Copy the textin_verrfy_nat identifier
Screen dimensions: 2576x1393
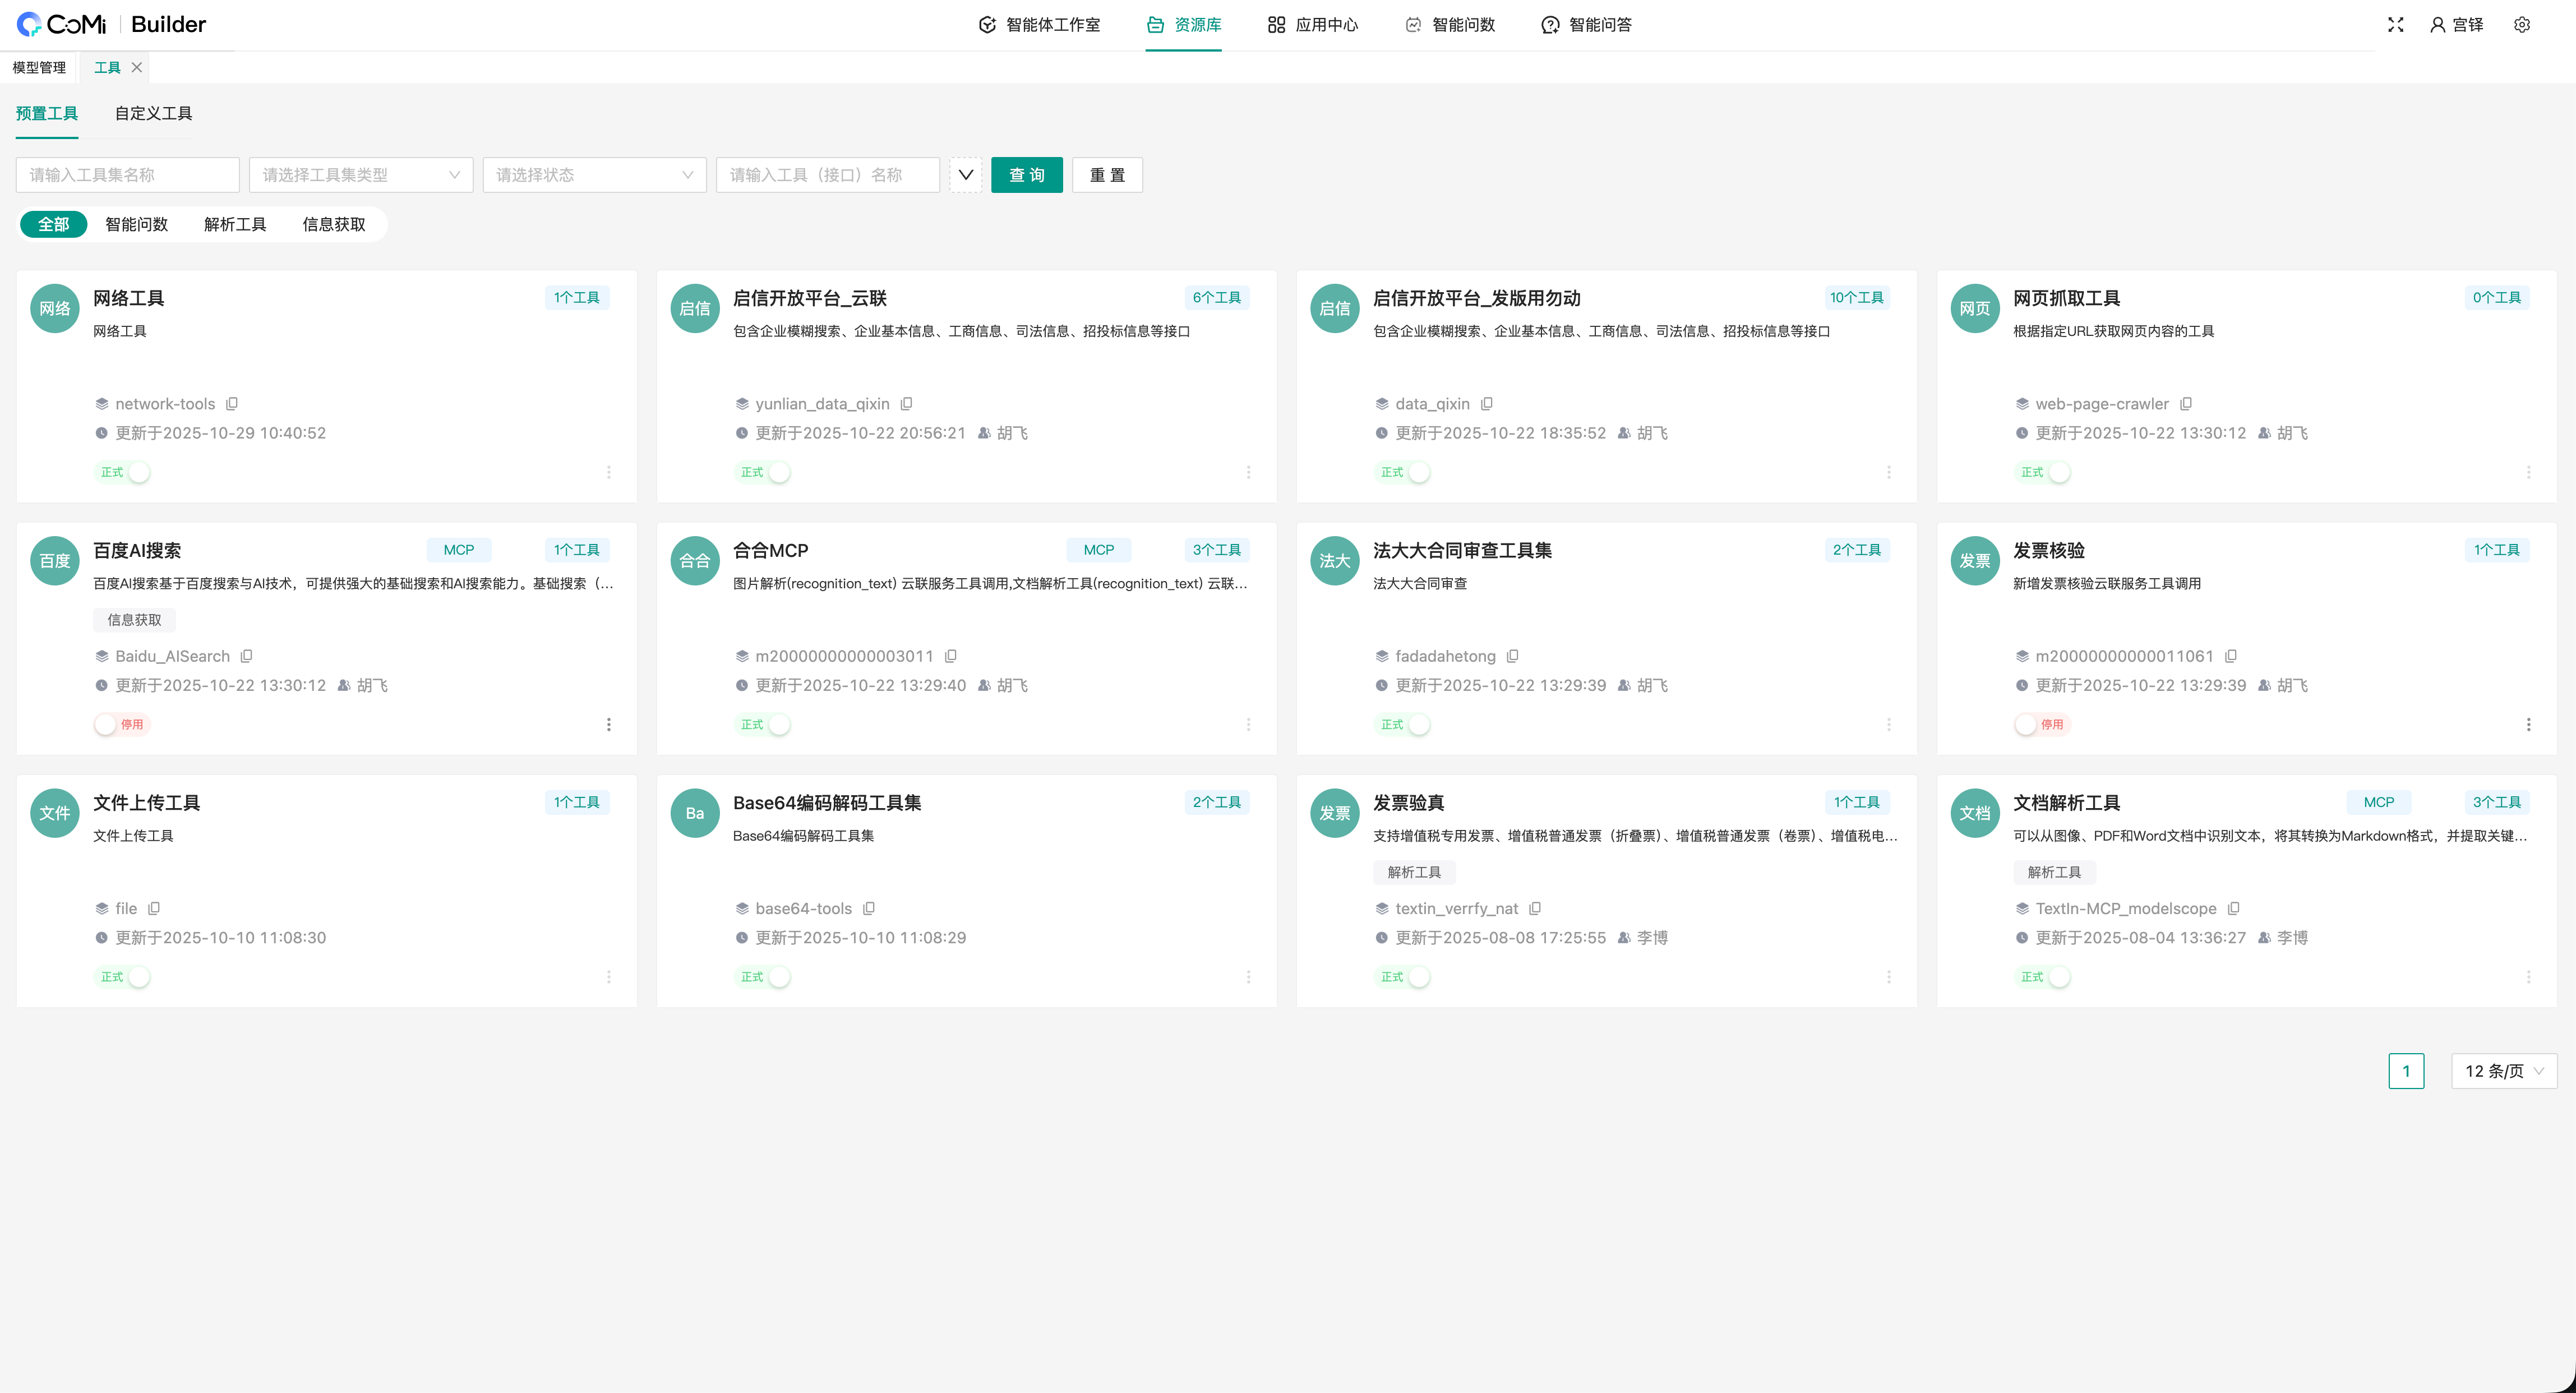click(x=1535, y=908)
